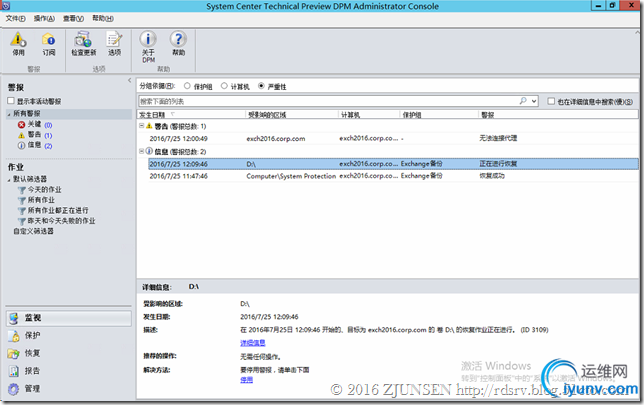Open the 监视 monitoring workspace icon
The width and height of the screenshot is (644, 405).
tap(14, 318)
